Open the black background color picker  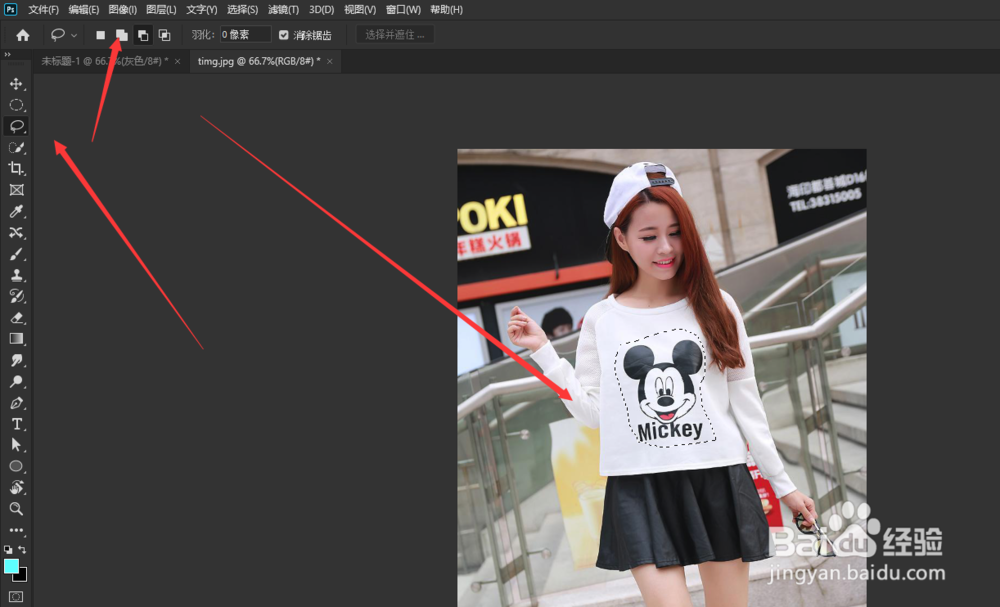point(23,576)
